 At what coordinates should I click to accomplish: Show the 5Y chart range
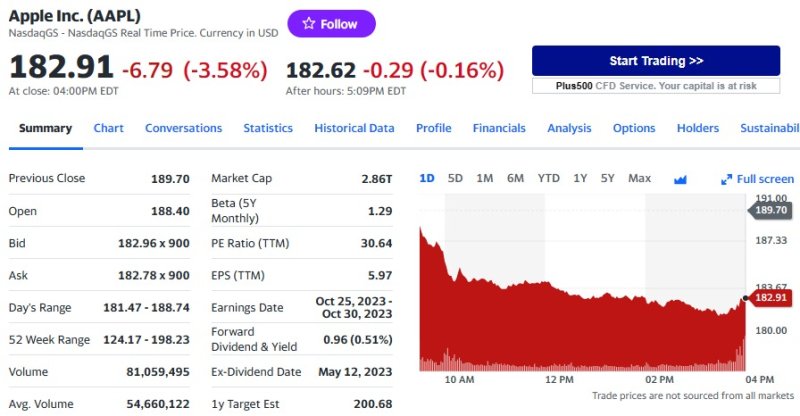click(608, 178)
